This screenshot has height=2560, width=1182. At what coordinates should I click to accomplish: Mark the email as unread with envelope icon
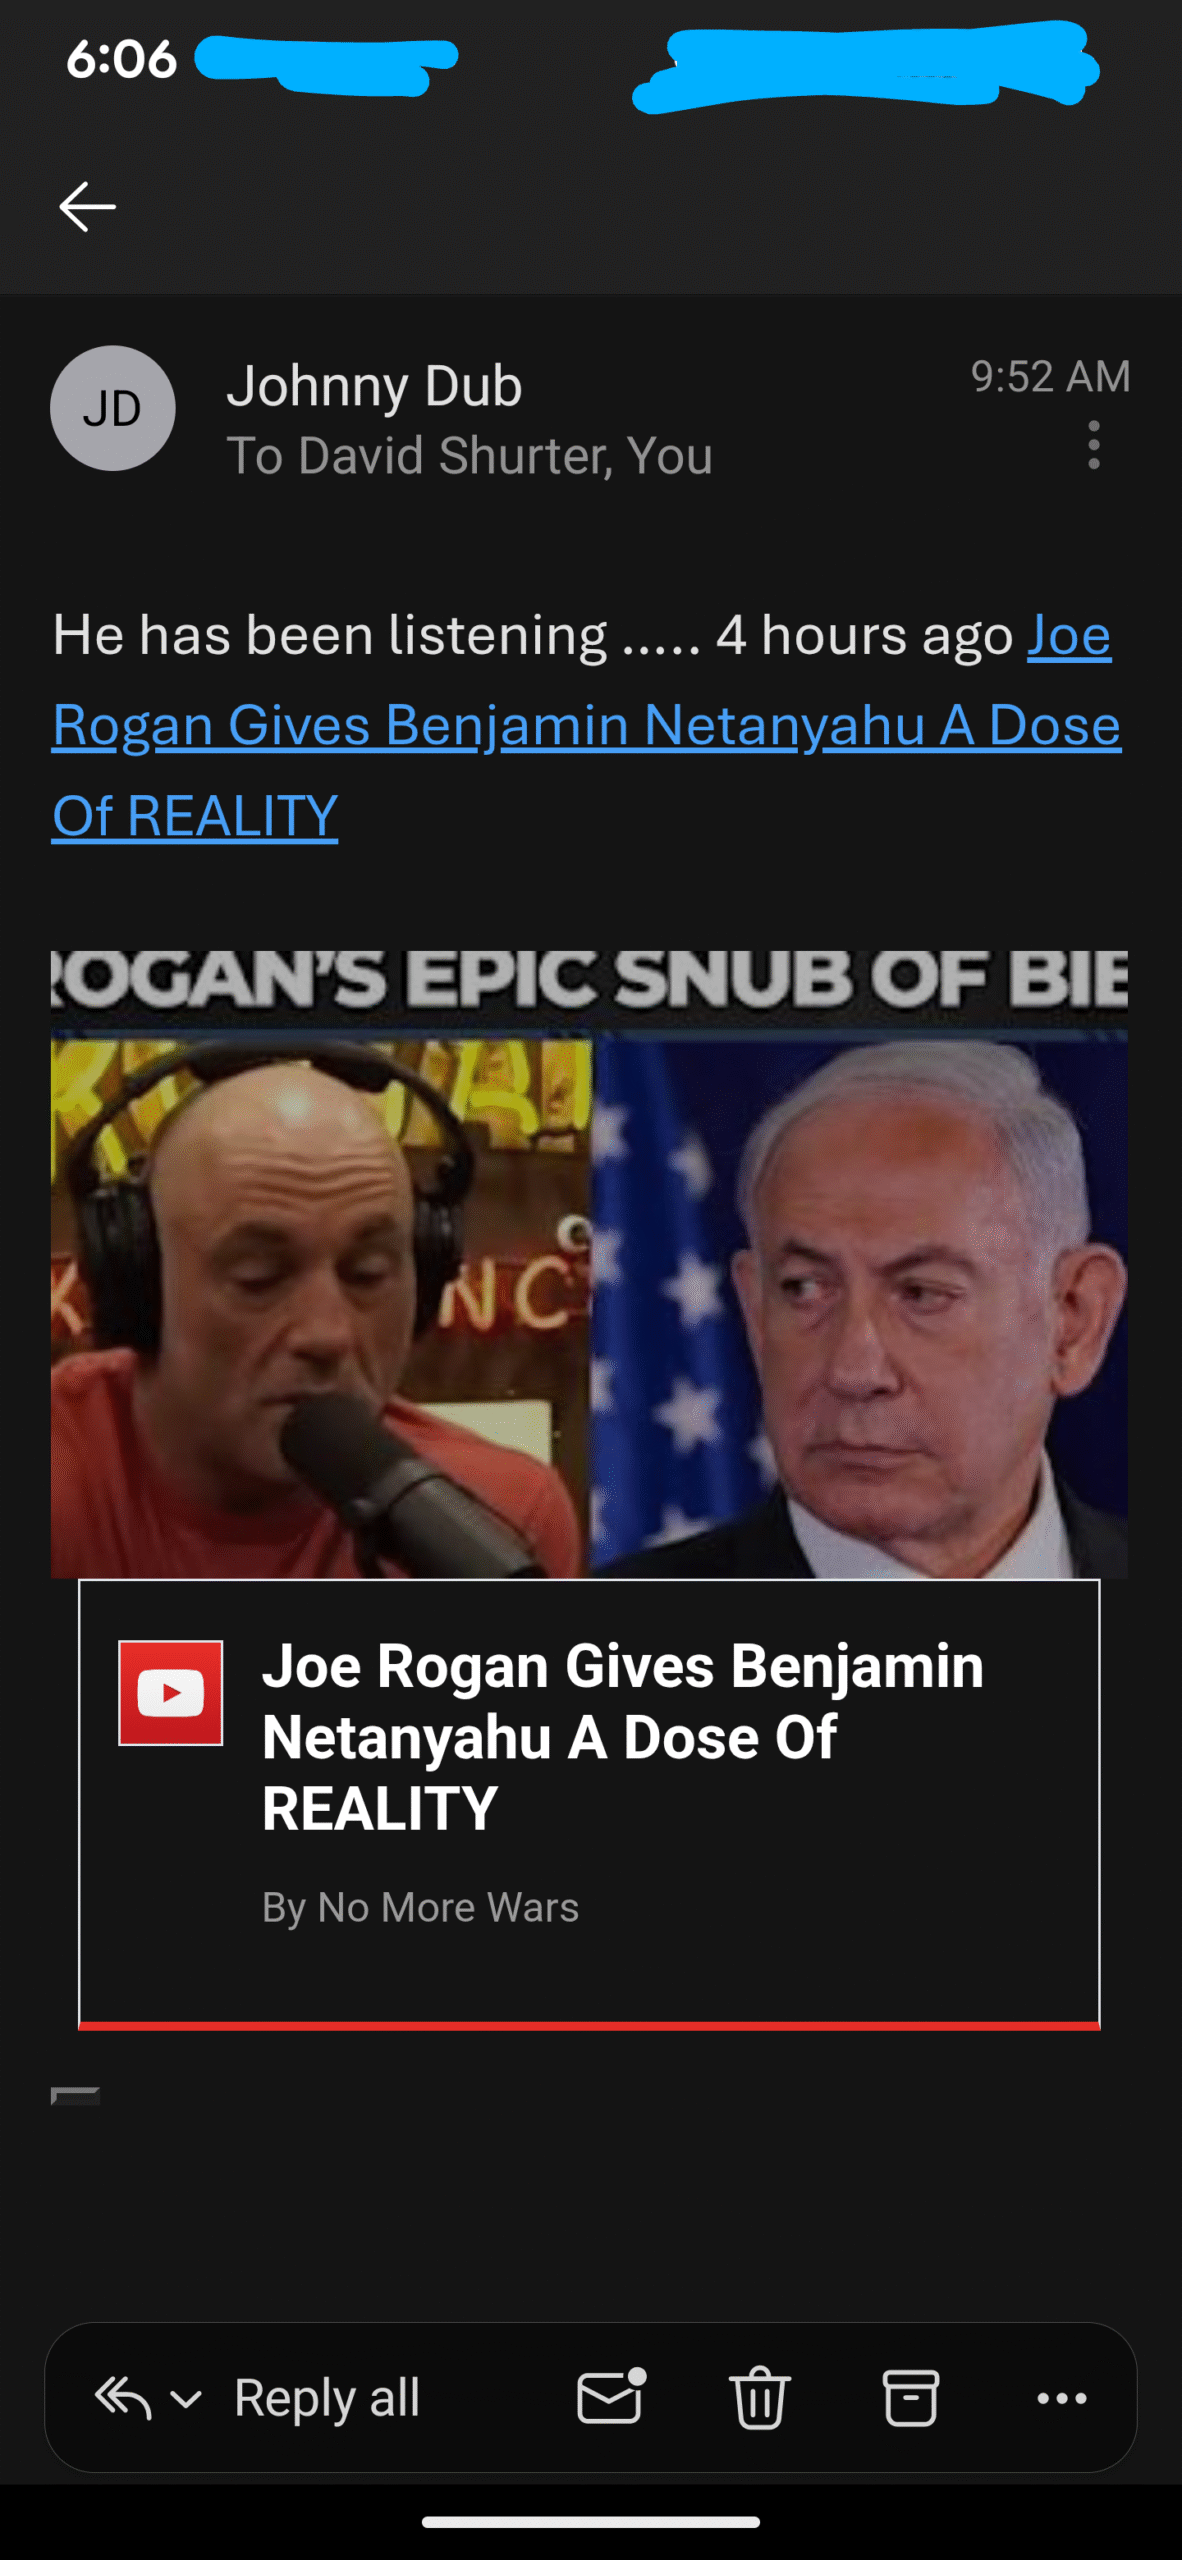[x=611, y=2396]
